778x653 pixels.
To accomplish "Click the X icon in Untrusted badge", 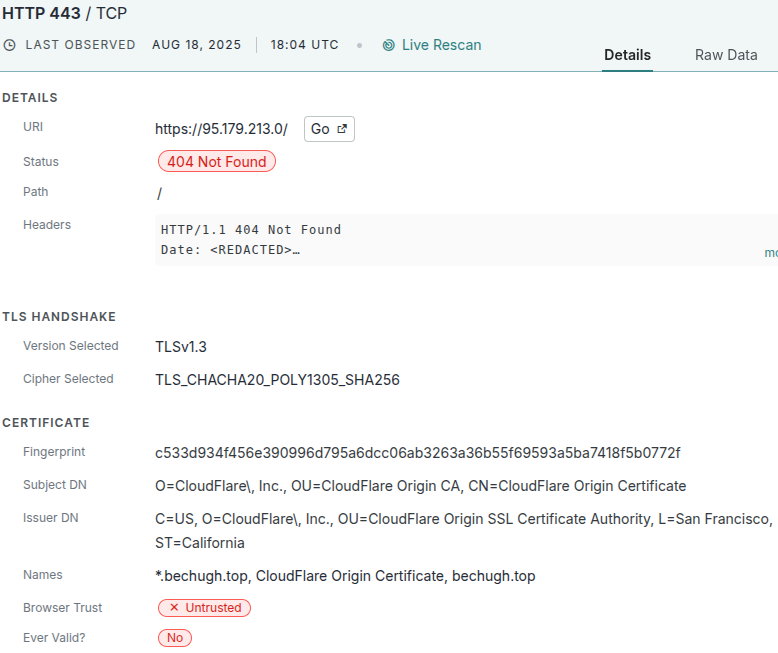I will click(x=174, y=608).
